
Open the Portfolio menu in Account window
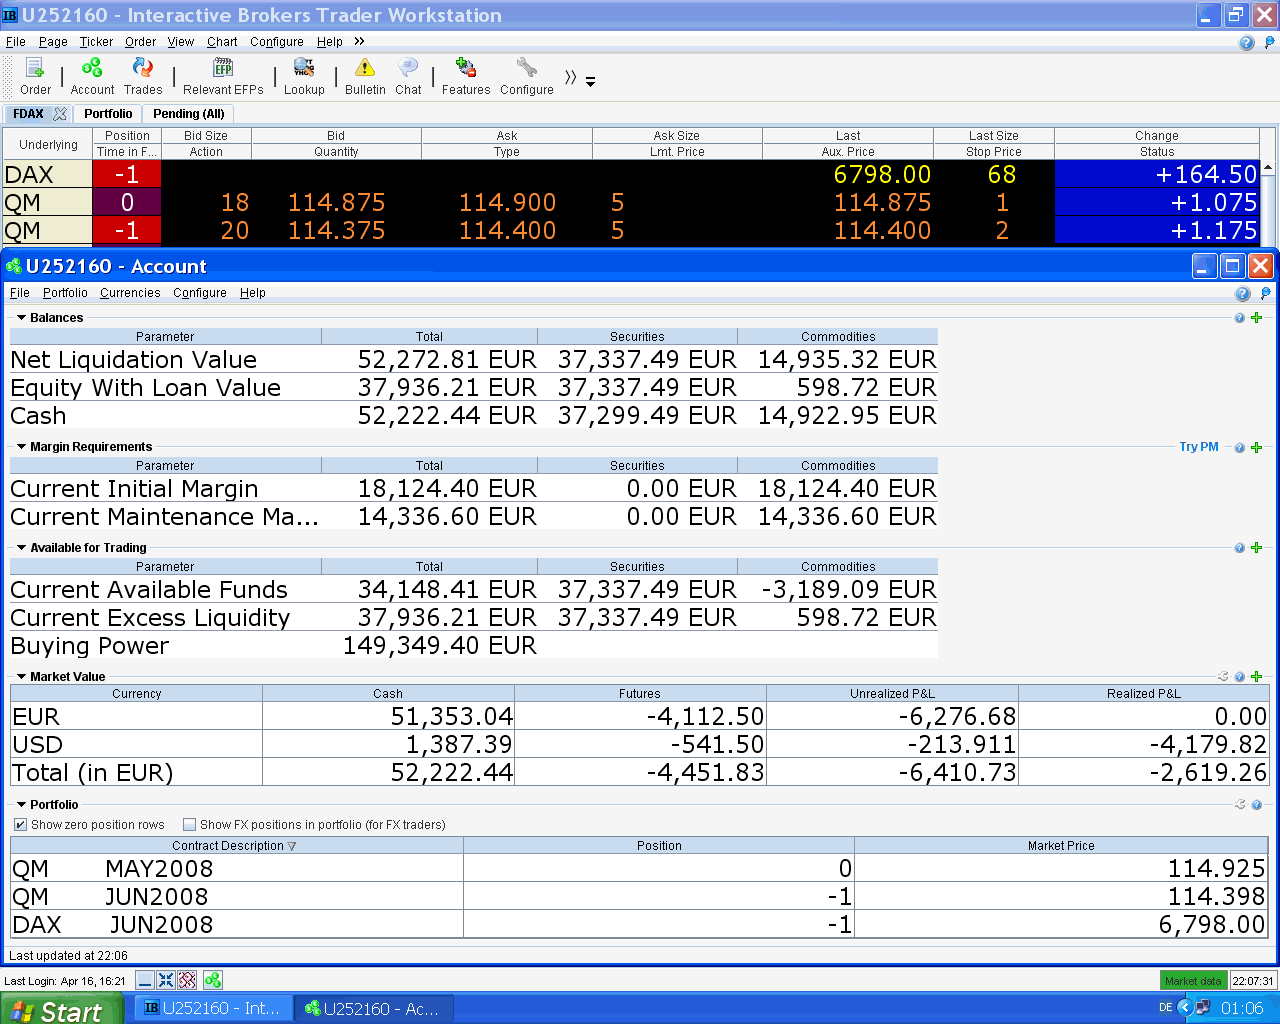click(x=65, y=293)
